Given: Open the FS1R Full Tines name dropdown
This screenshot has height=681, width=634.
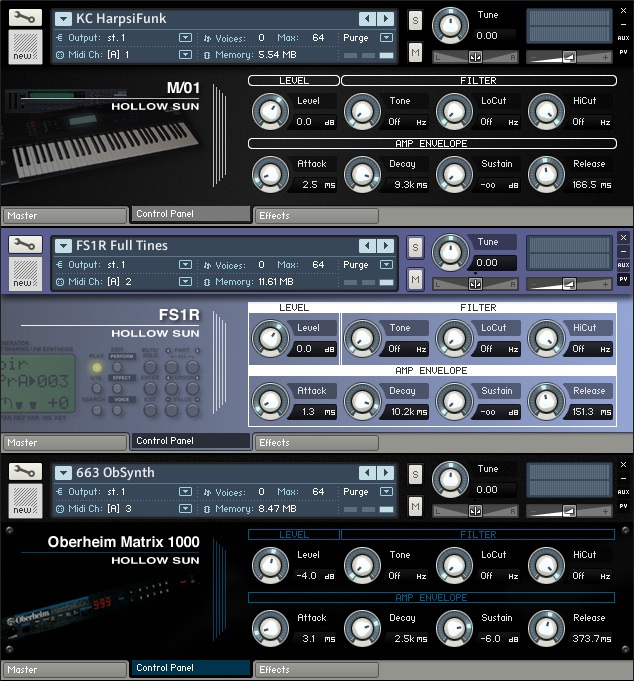Looking at the screenshot, I should (x=63, y=246).
